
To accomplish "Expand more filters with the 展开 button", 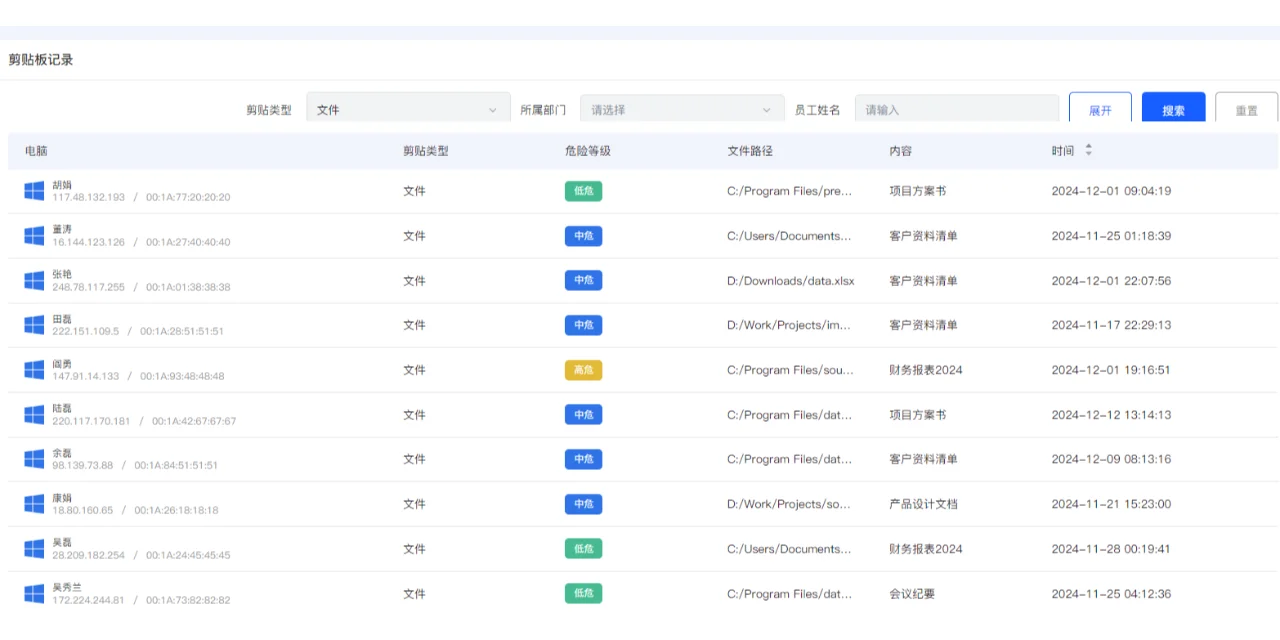I will pyautogui.click(x=1099, y=109).
